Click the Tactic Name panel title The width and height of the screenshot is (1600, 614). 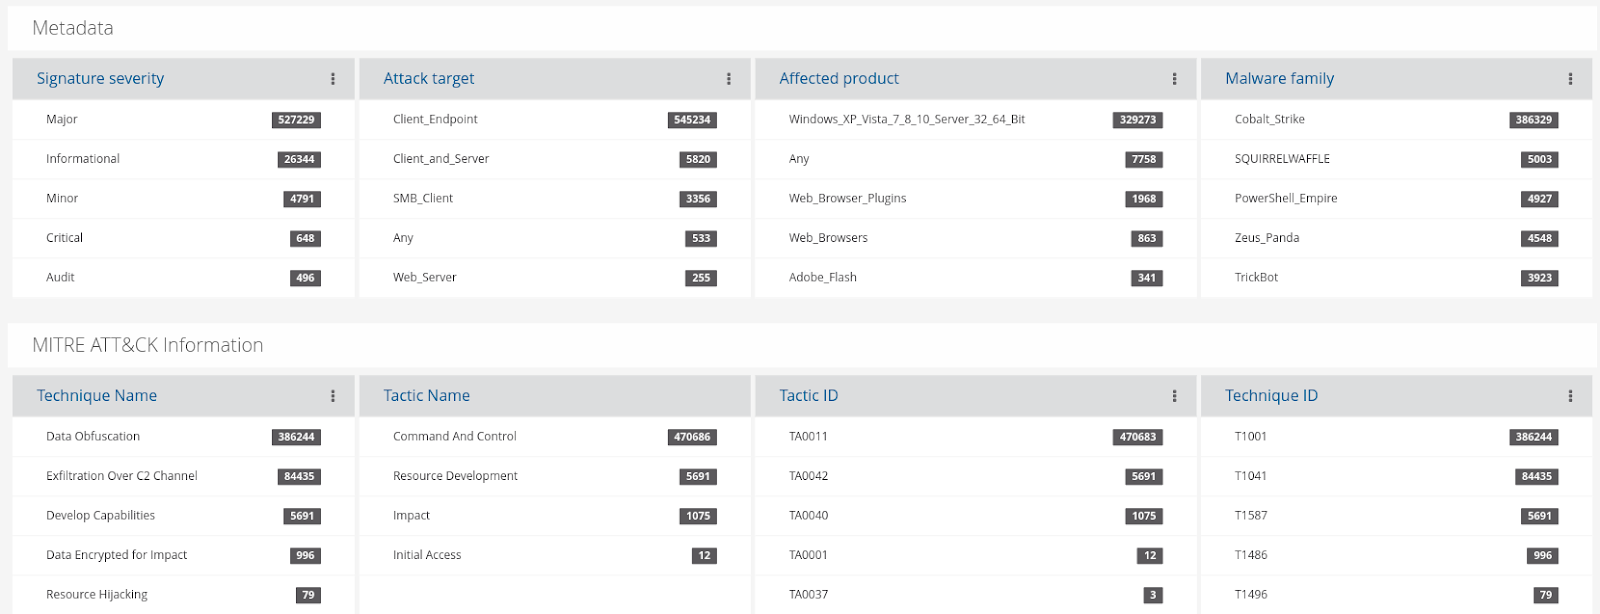[427, 396]
